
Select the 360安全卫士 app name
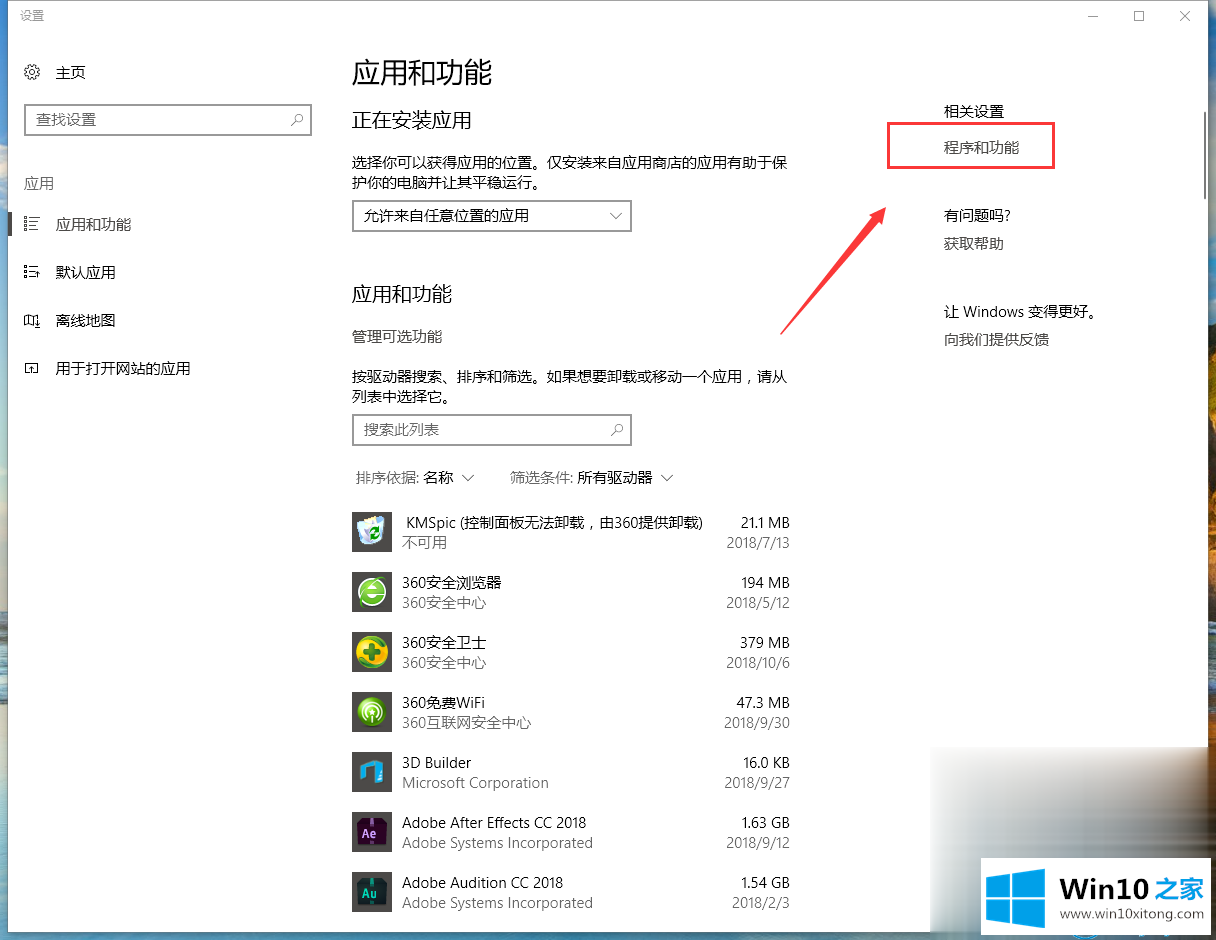(444, 643)
